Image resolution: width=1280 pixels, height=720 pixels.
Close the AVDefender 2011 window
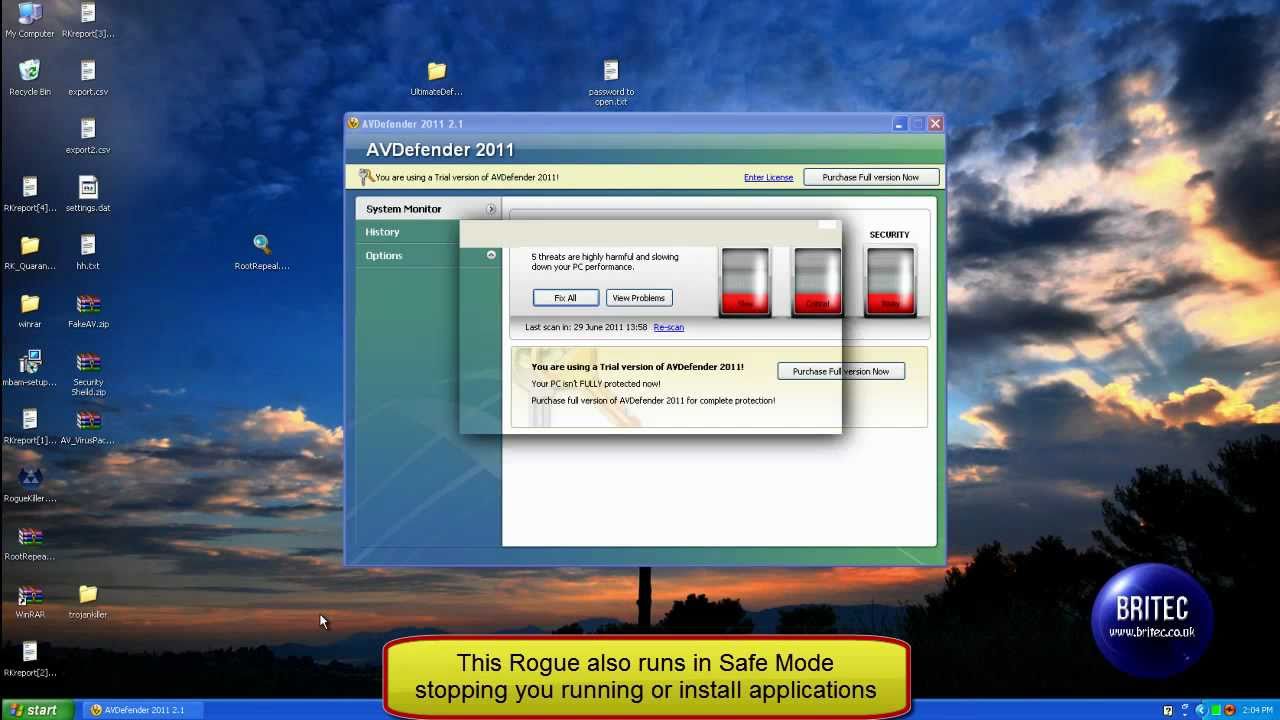point(935,124)
